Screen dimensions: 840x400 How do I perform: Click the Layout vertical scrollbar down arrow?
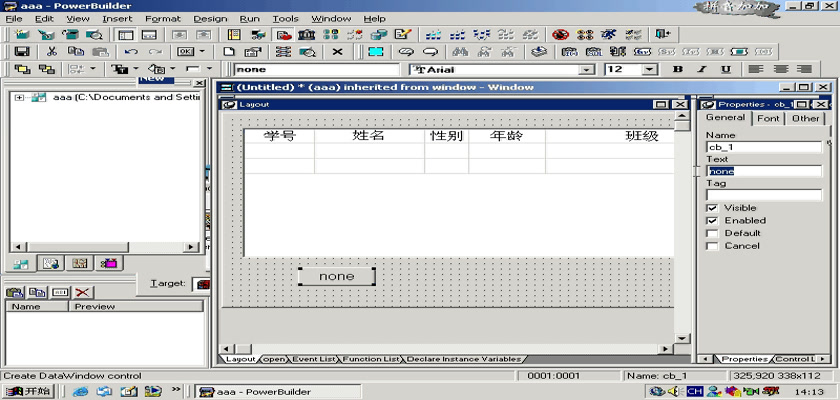coord(681,338)
